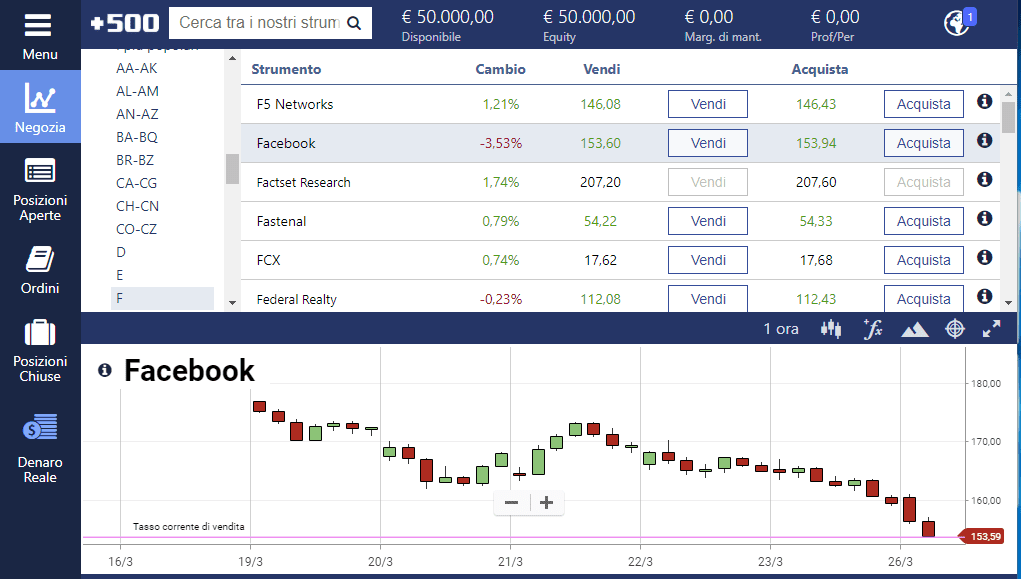
Task: Open Posizioni Chiuse section
Action: 40,350
